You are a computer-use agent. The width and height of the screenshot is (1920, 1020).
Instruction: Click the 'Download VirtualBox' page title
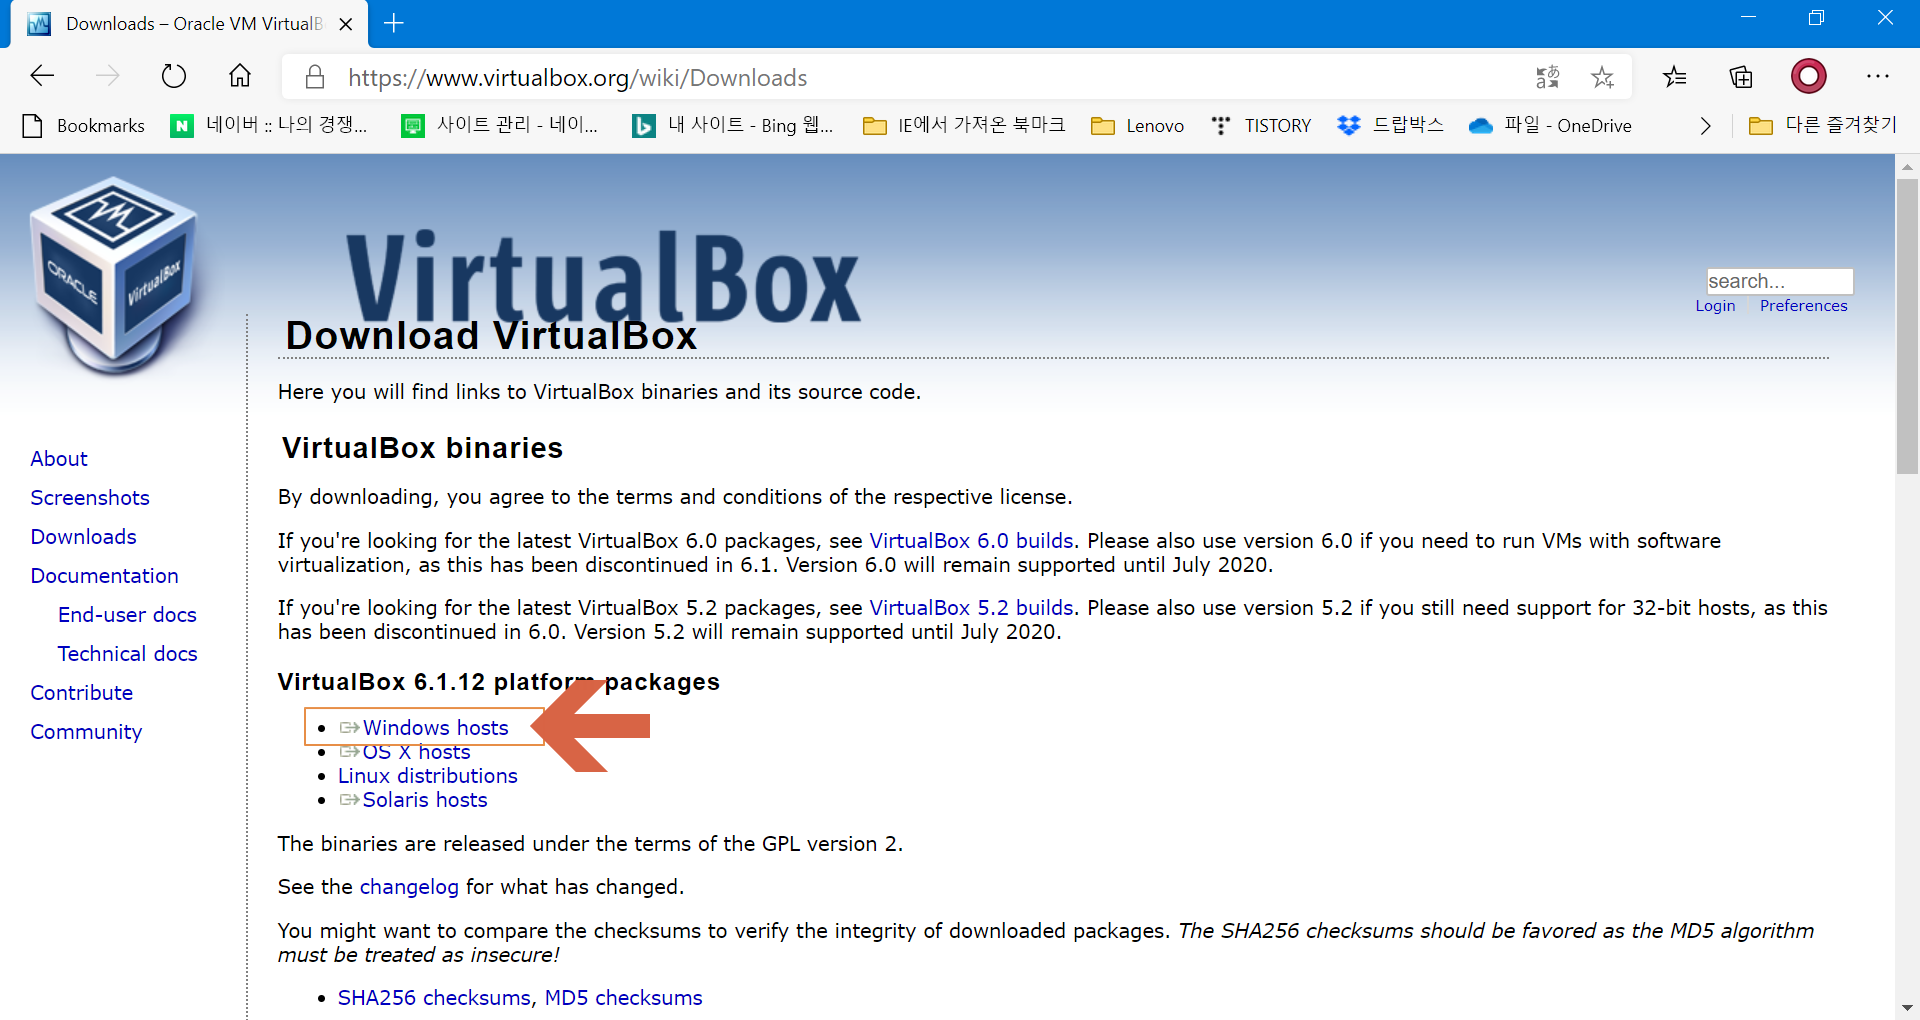pyautogui.click(x=491, y=336)
